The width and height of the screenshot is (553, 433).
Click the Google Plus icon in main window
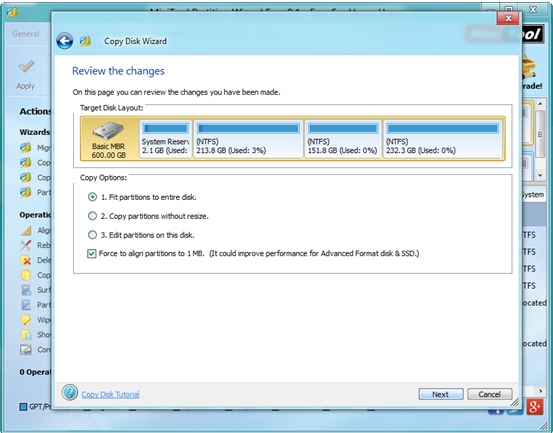[x=534, y=407]
